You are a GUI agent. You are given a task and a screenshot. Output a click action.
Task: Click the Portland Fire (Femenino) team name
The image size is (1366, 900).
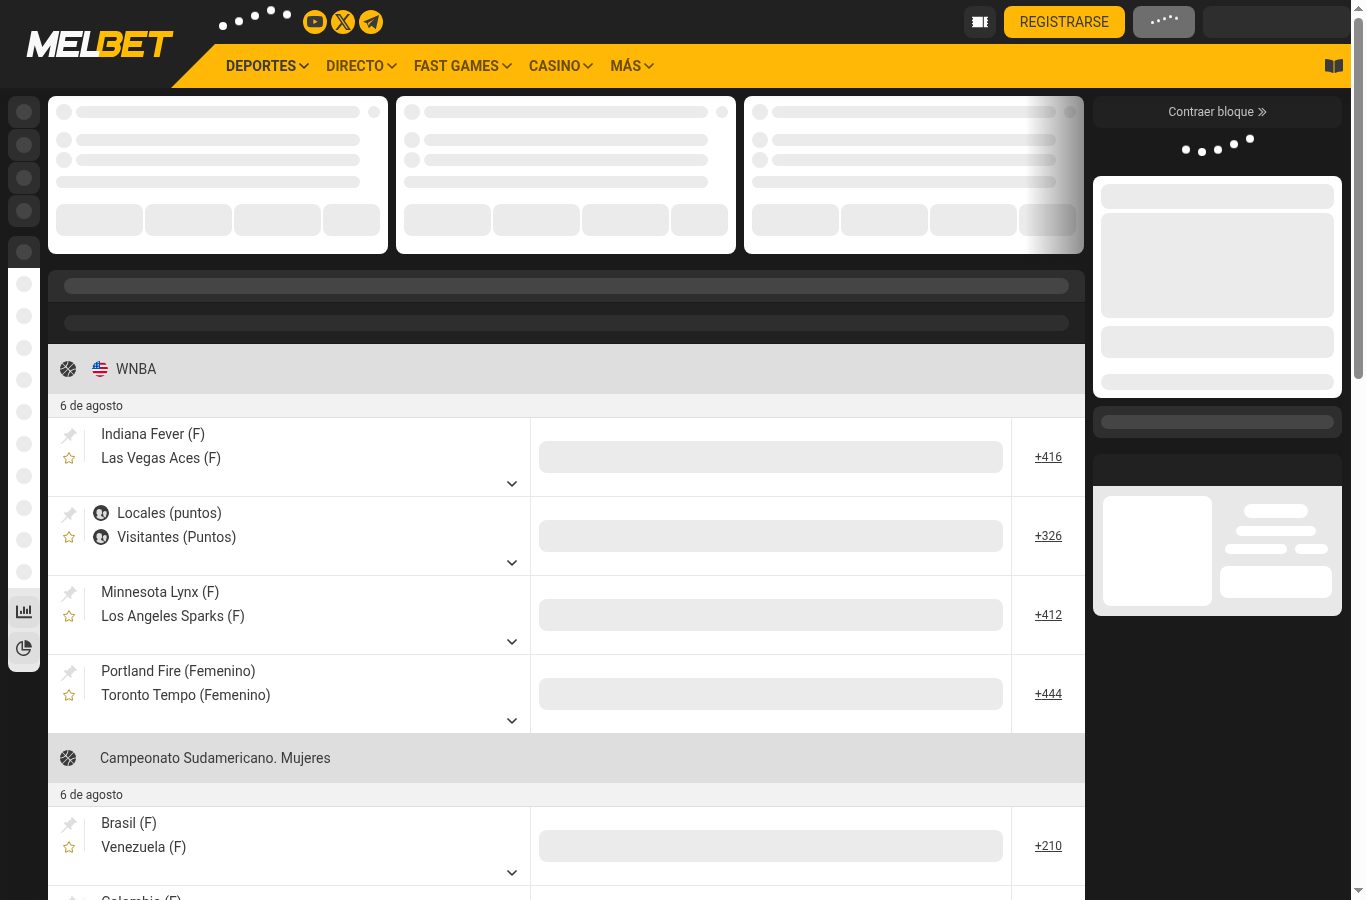pyautogui.click(x=178, y=671)
